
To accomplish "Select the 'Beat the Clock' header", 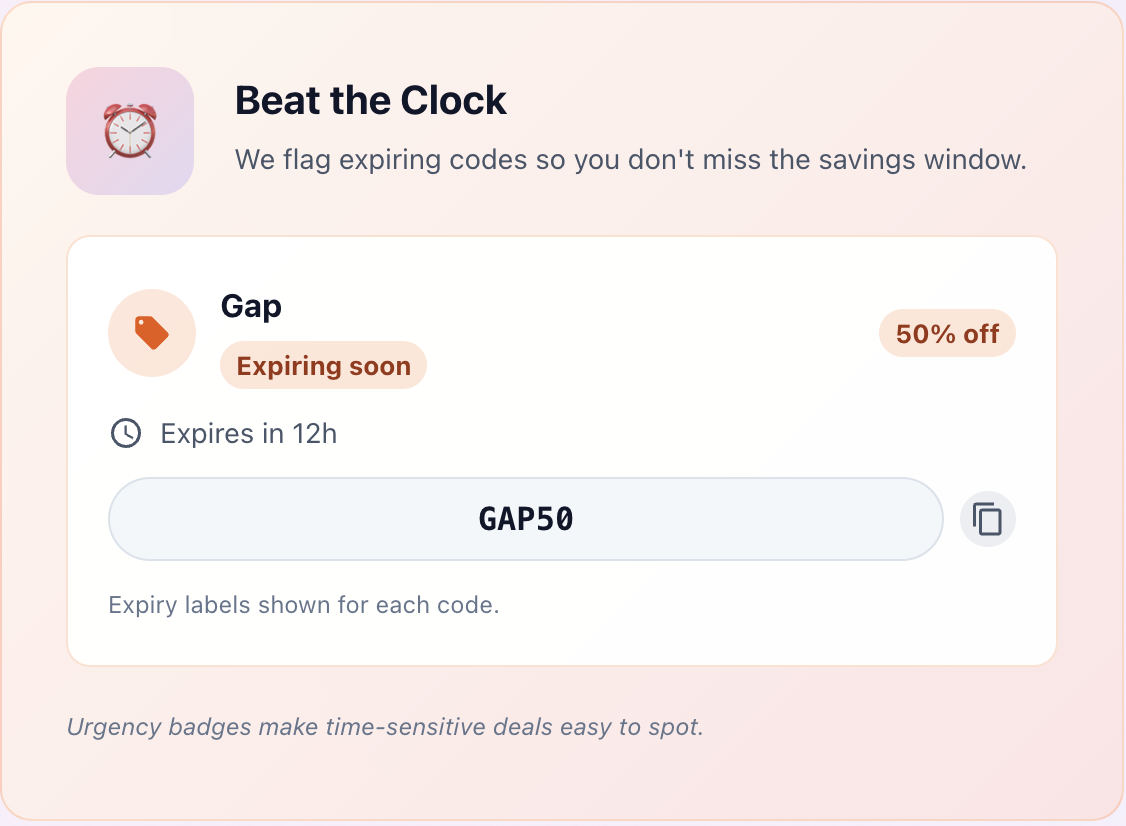I will [x=370, y=100].
